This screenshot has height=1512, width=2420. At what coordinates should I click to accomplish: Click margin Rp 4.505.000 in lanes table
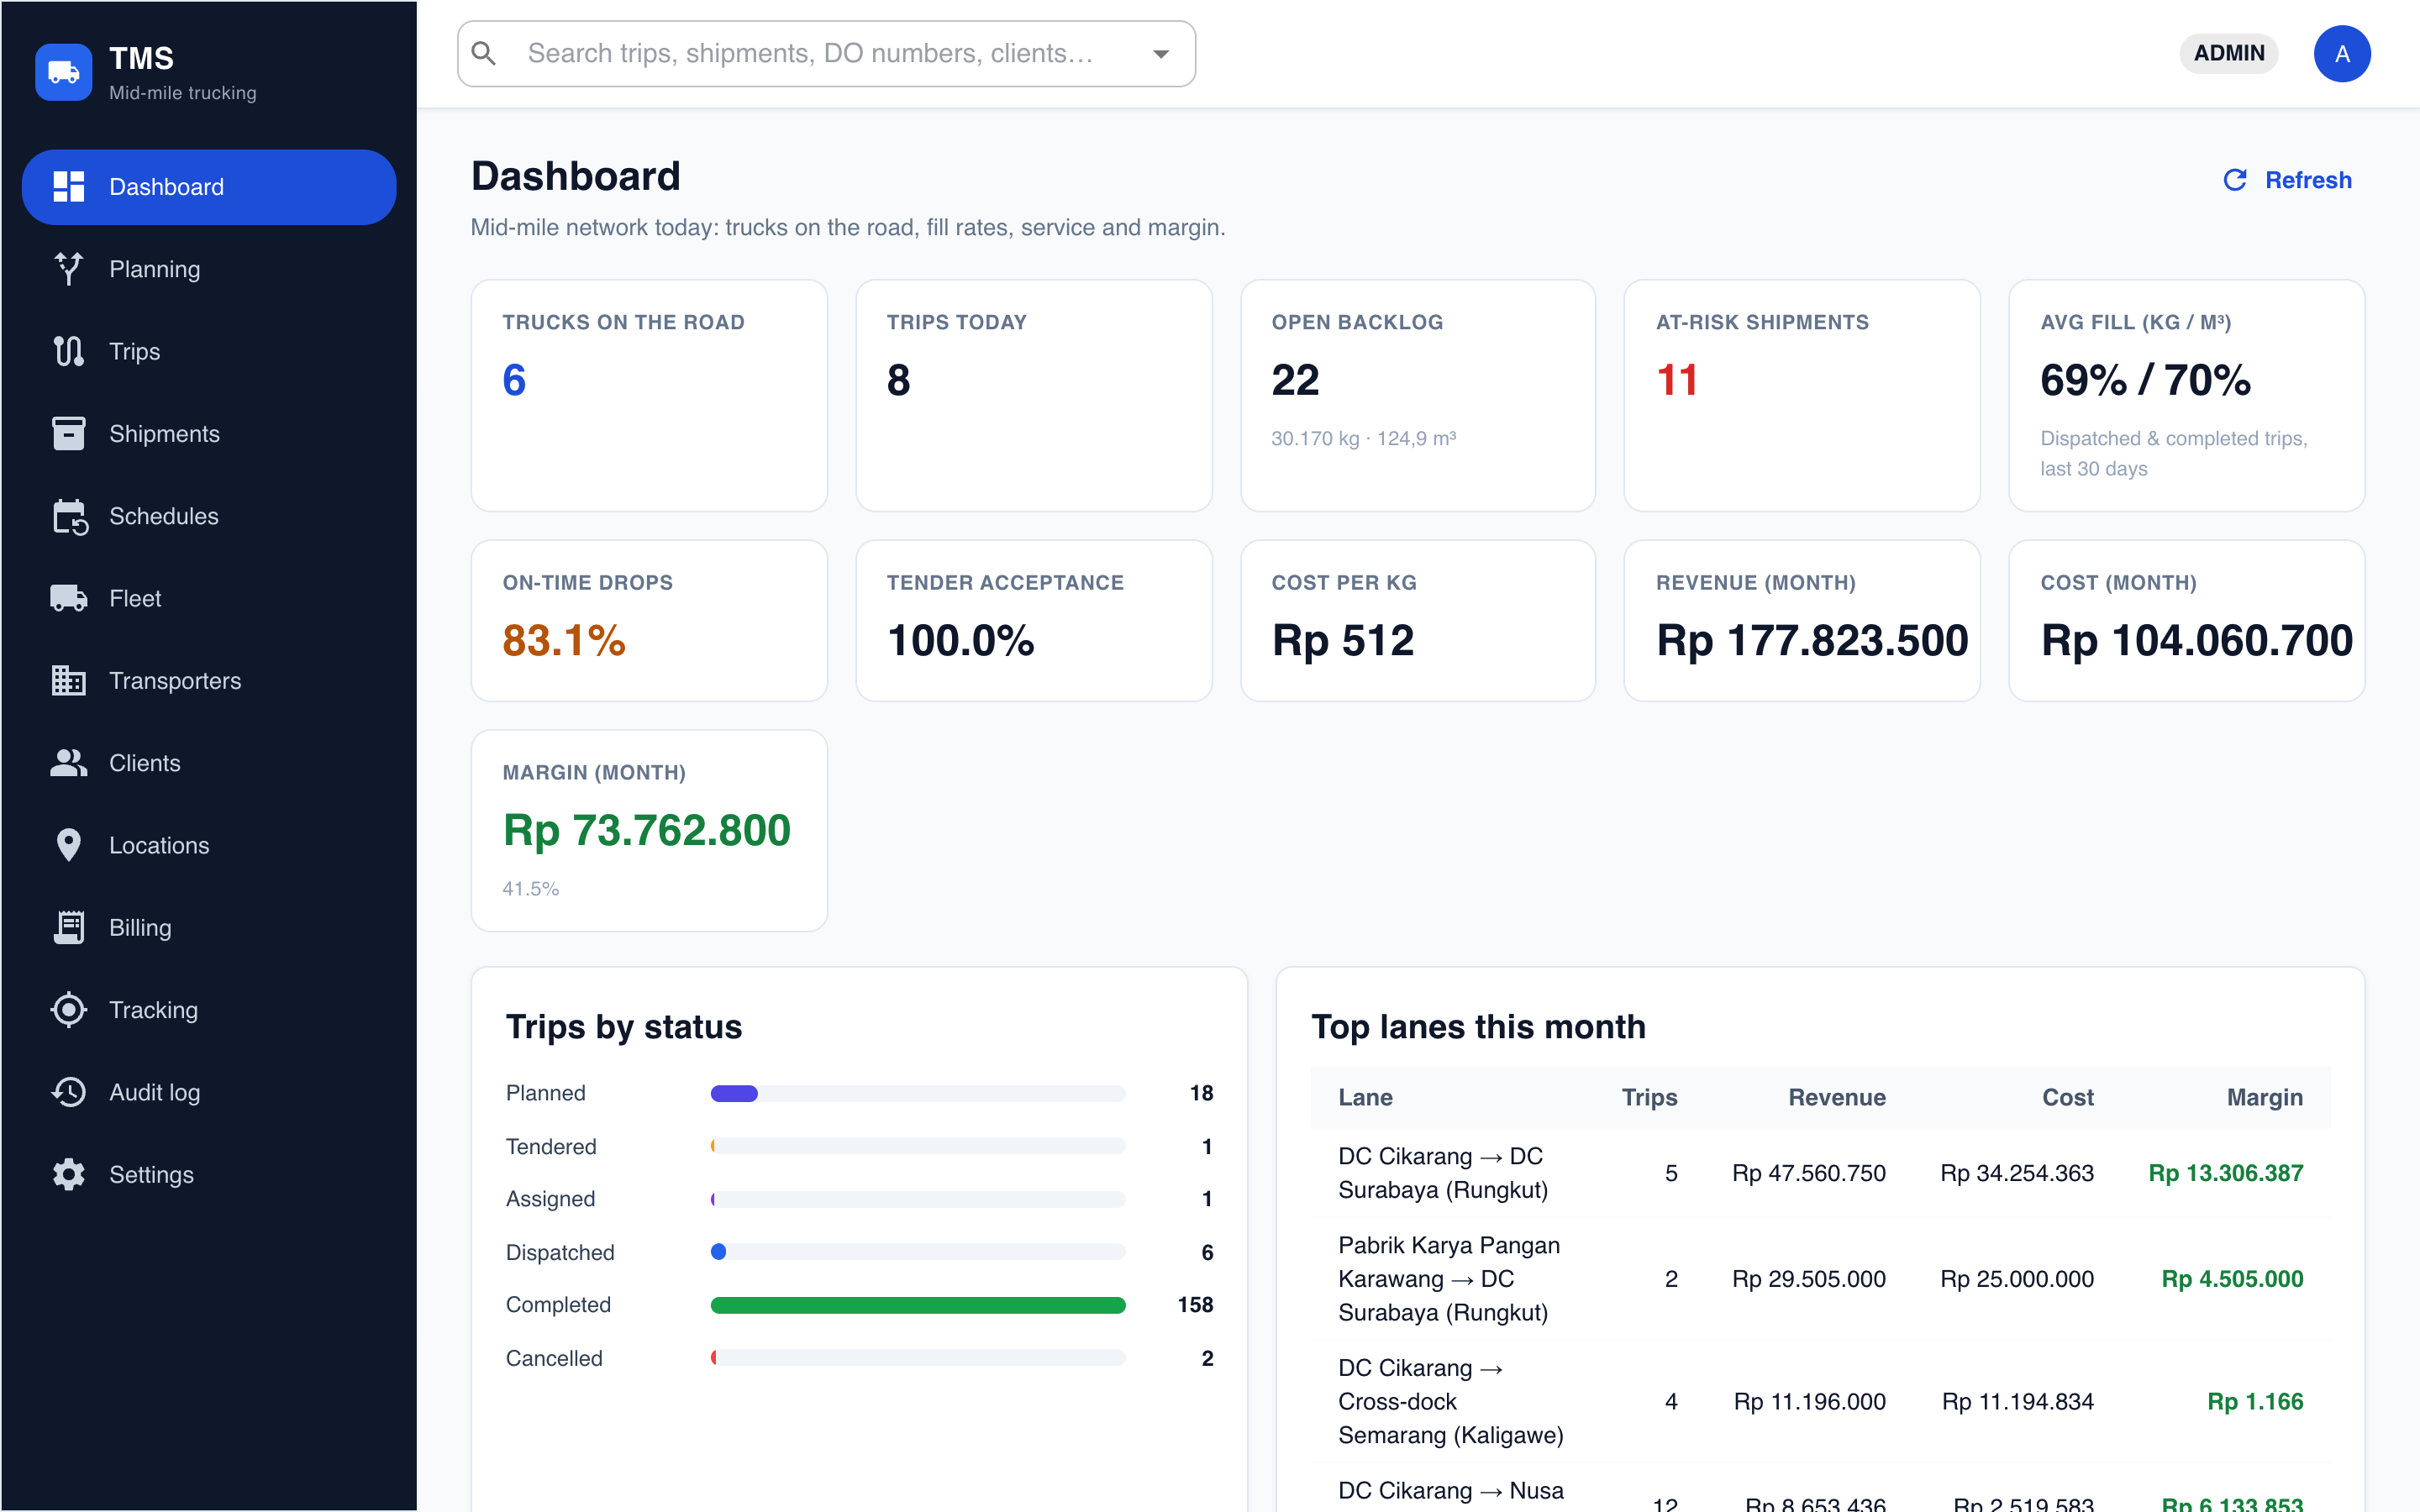tap(2232, 1279)
